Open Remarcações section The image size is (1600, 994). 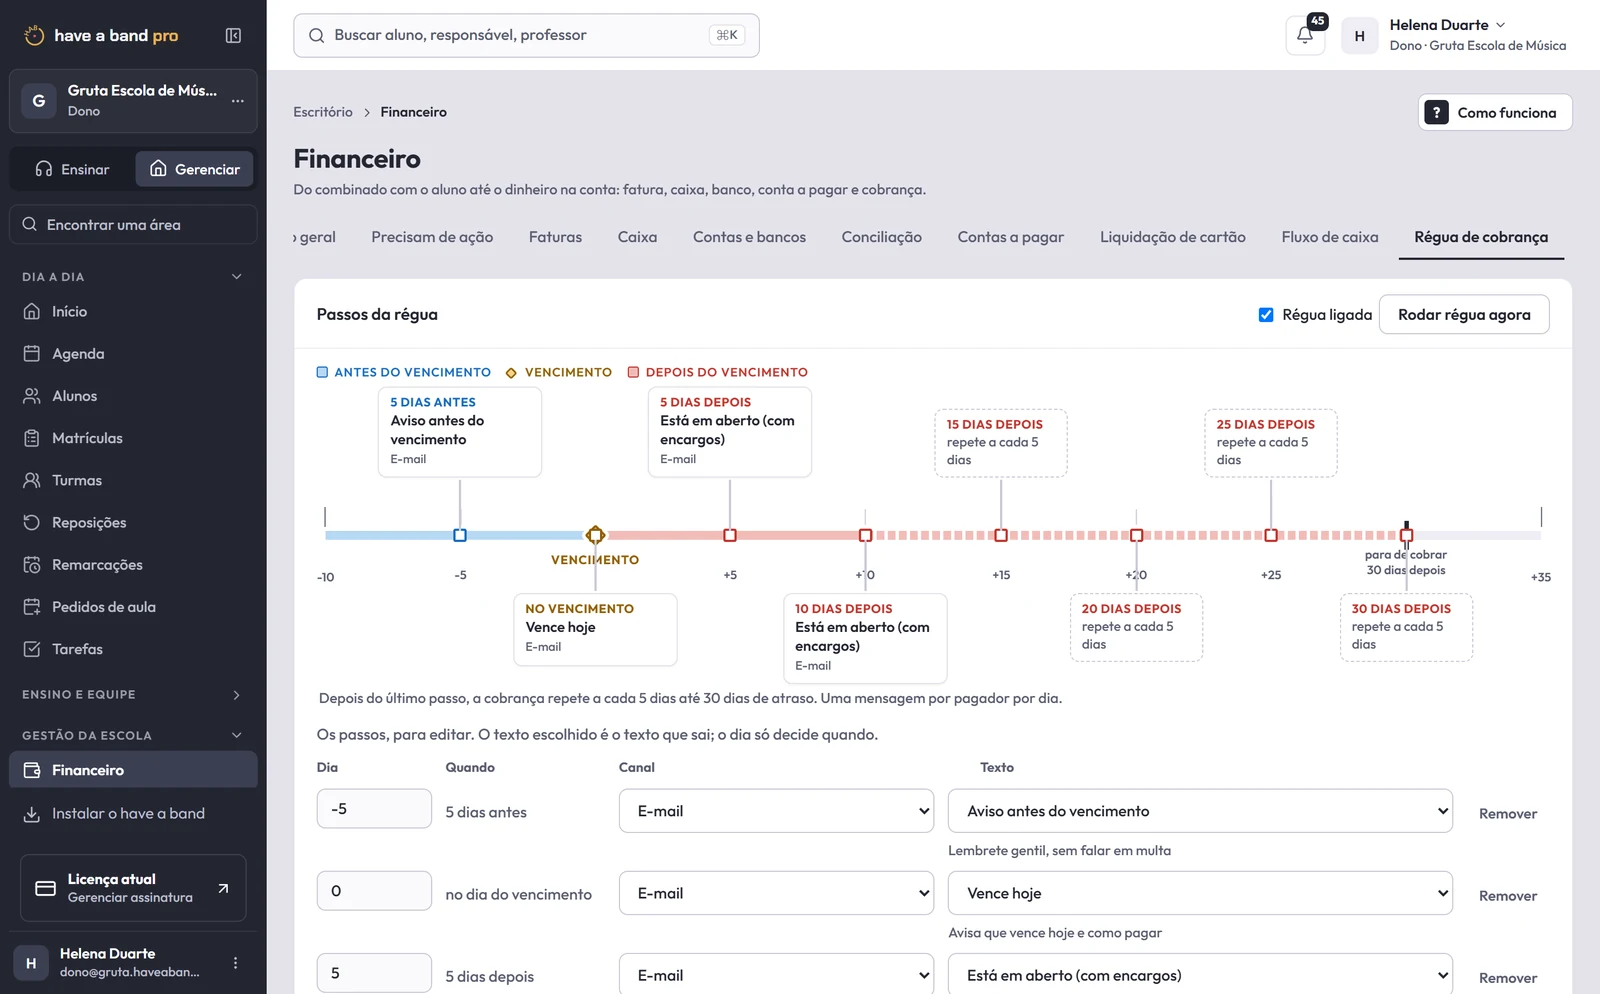point(133,565)
